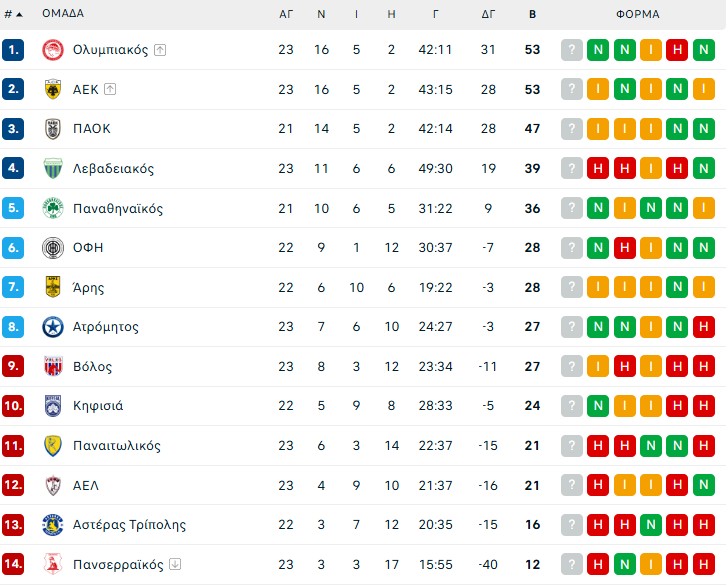Sort by the ΔΓ goal difference header
The image size is (728, 586).
(488, 14)
